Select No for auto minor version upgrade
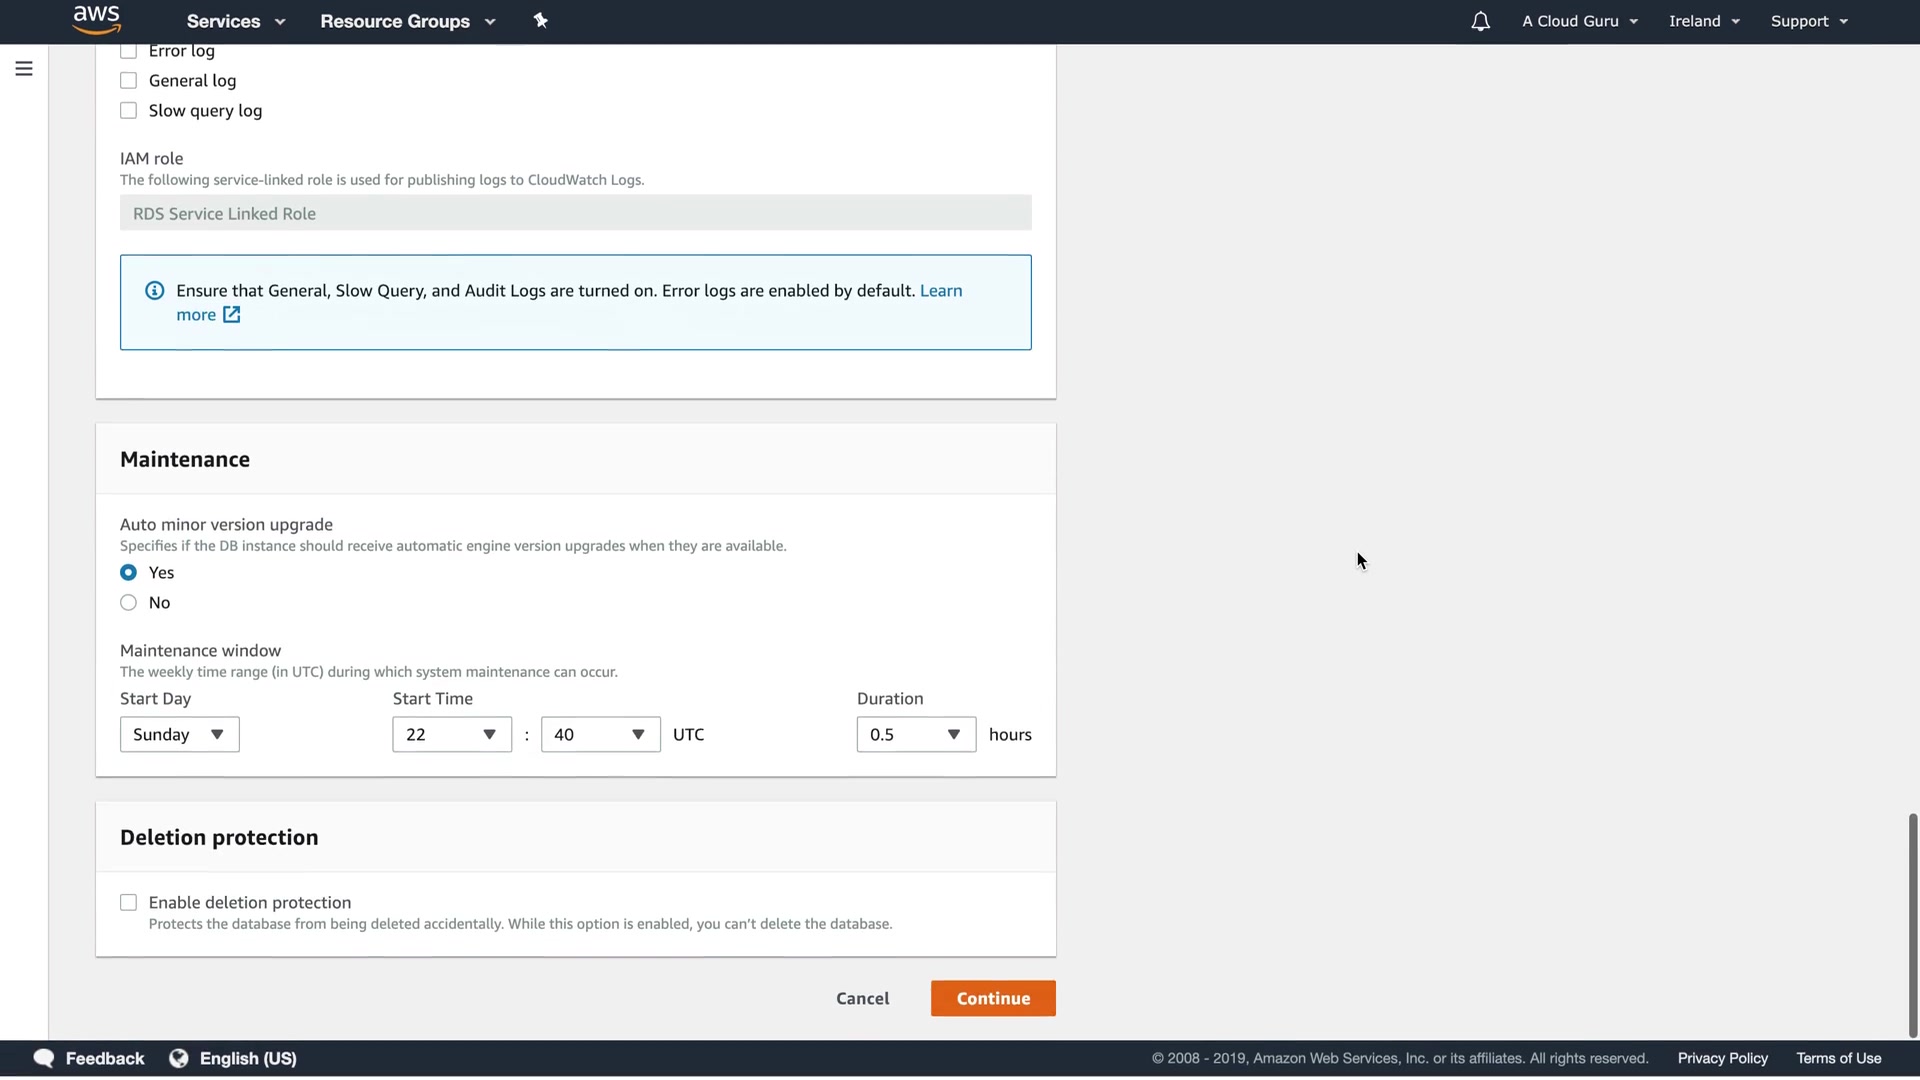 129,603
